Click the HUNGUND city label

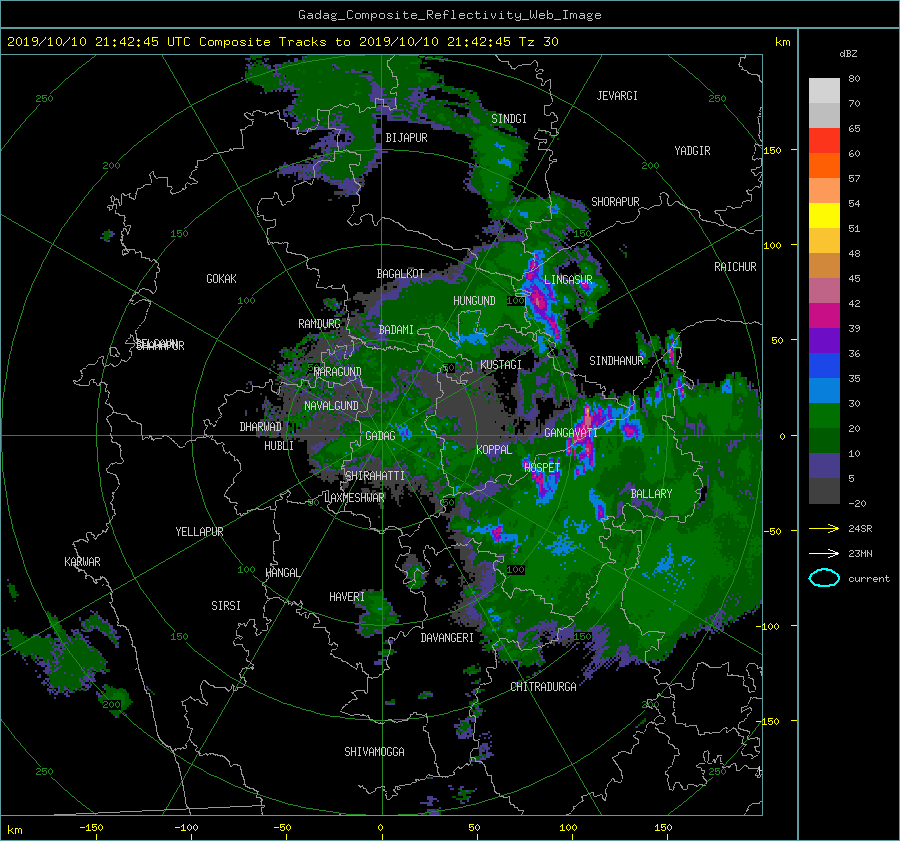click(474, 301)
